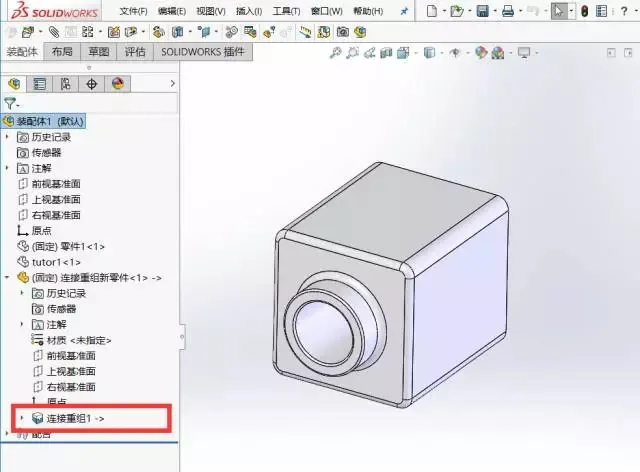640x472 pixels.
Task: Click the Mate paperclip icon
Action: click(53, 32)
